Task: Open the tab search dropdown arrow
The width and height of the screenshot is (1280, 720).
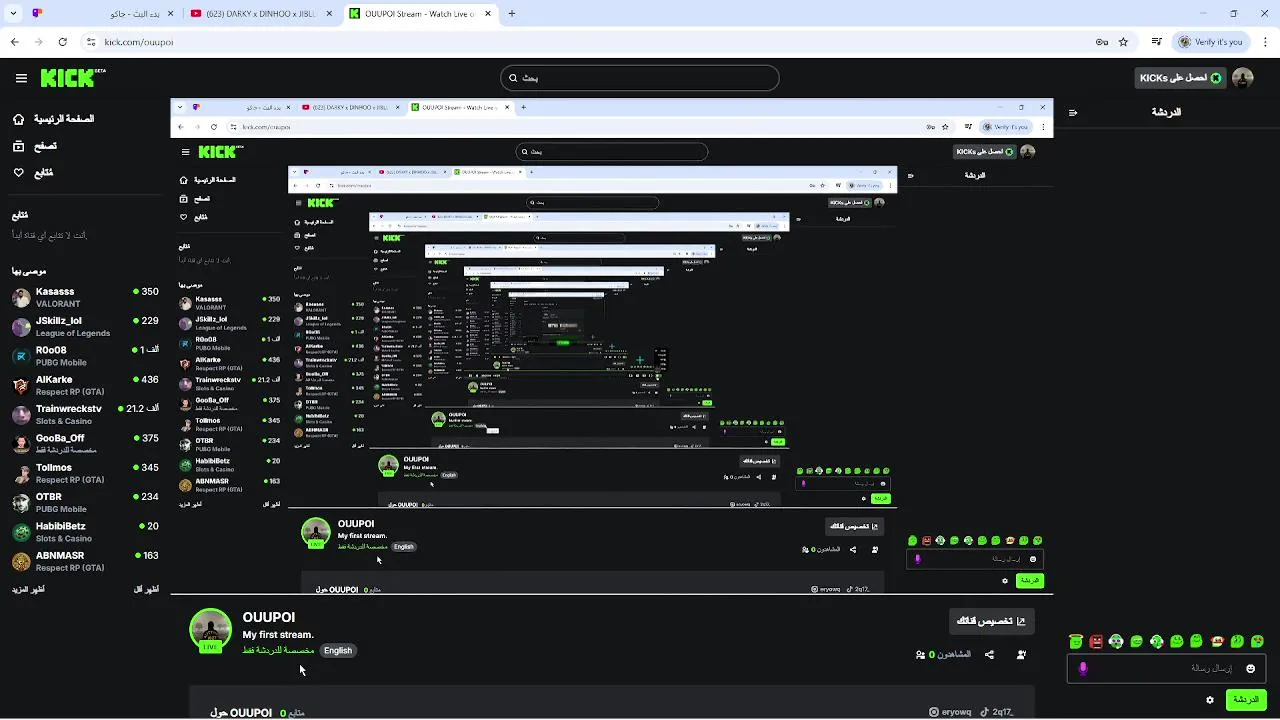Action: (x=14, y=14)
